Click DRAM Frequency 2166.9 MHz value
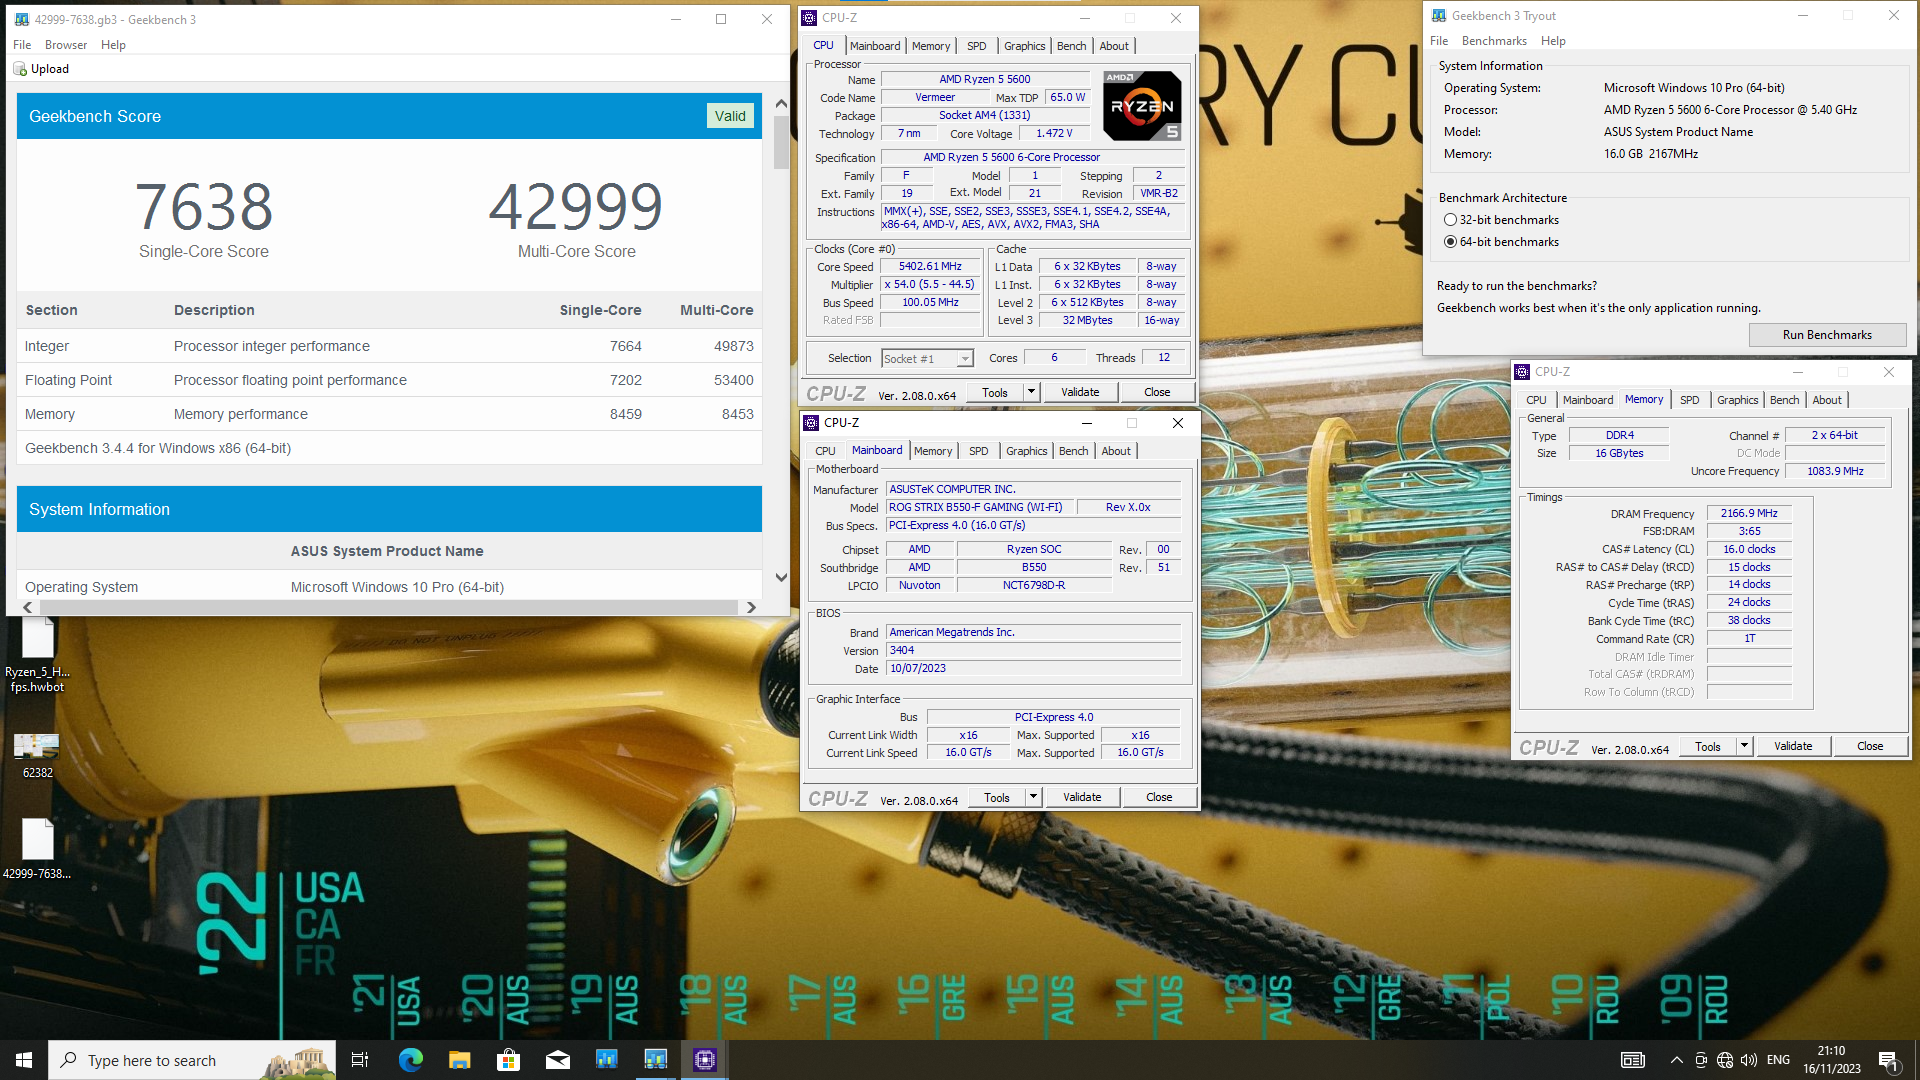This screenshot has width=1920, height=1080. tap(1749, 513)
